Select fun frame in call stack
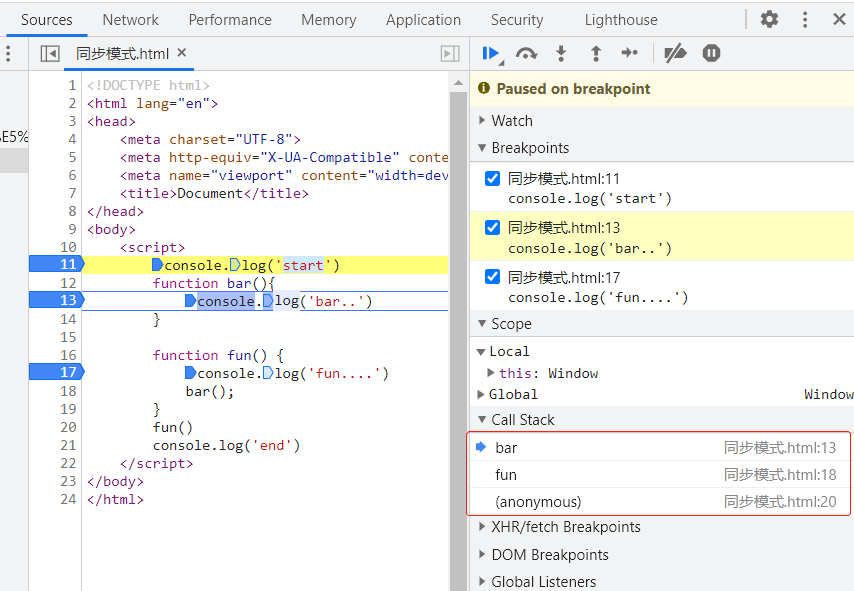 pyautogui.click(x=658, y=474)
